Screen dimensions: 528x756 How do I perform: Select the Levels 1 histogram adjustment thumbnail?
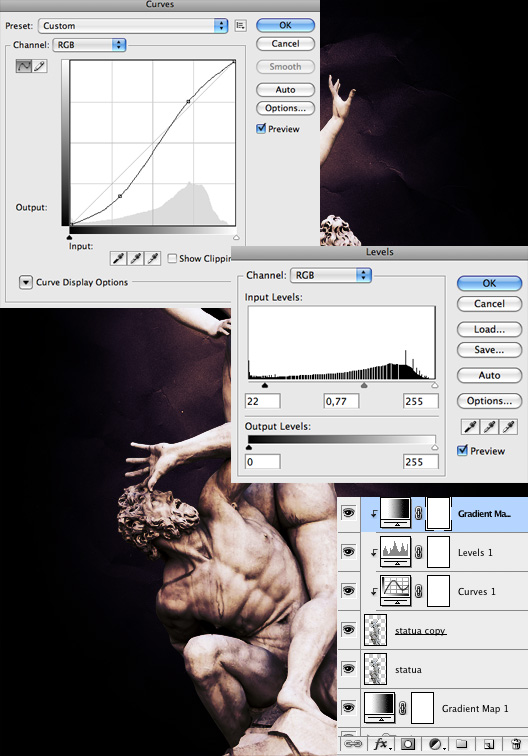pyautogui.click(x=396, y=552)
